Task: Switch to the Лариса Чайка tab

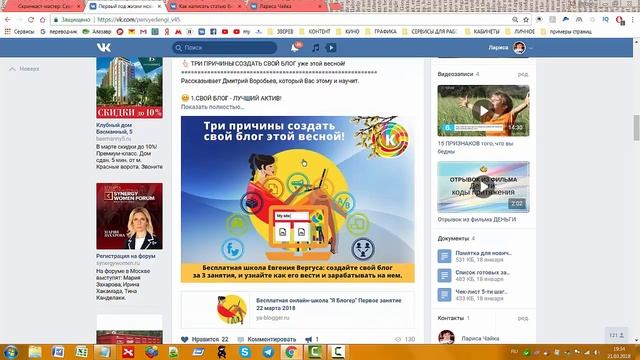Action: pyautogui.click(x=286, y=7)
